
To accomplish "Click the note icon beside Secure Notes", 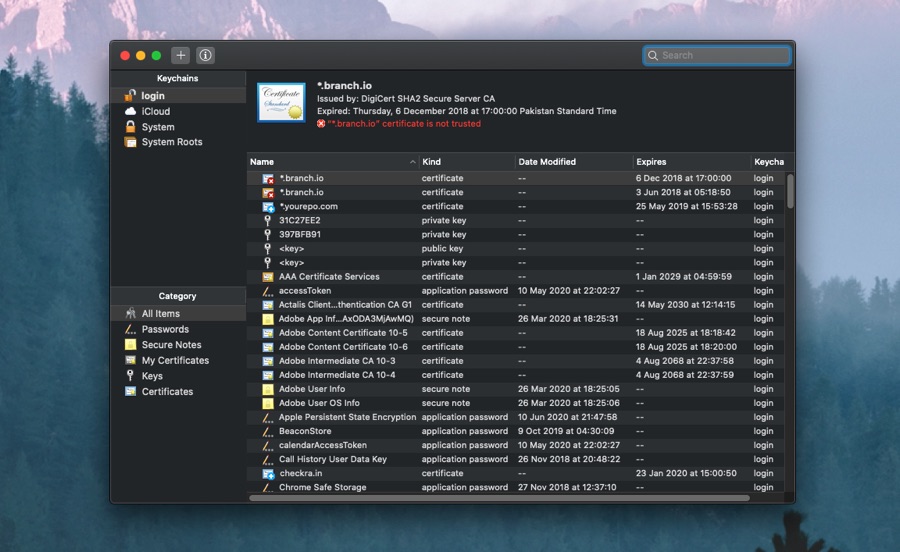I will [130, 344].
